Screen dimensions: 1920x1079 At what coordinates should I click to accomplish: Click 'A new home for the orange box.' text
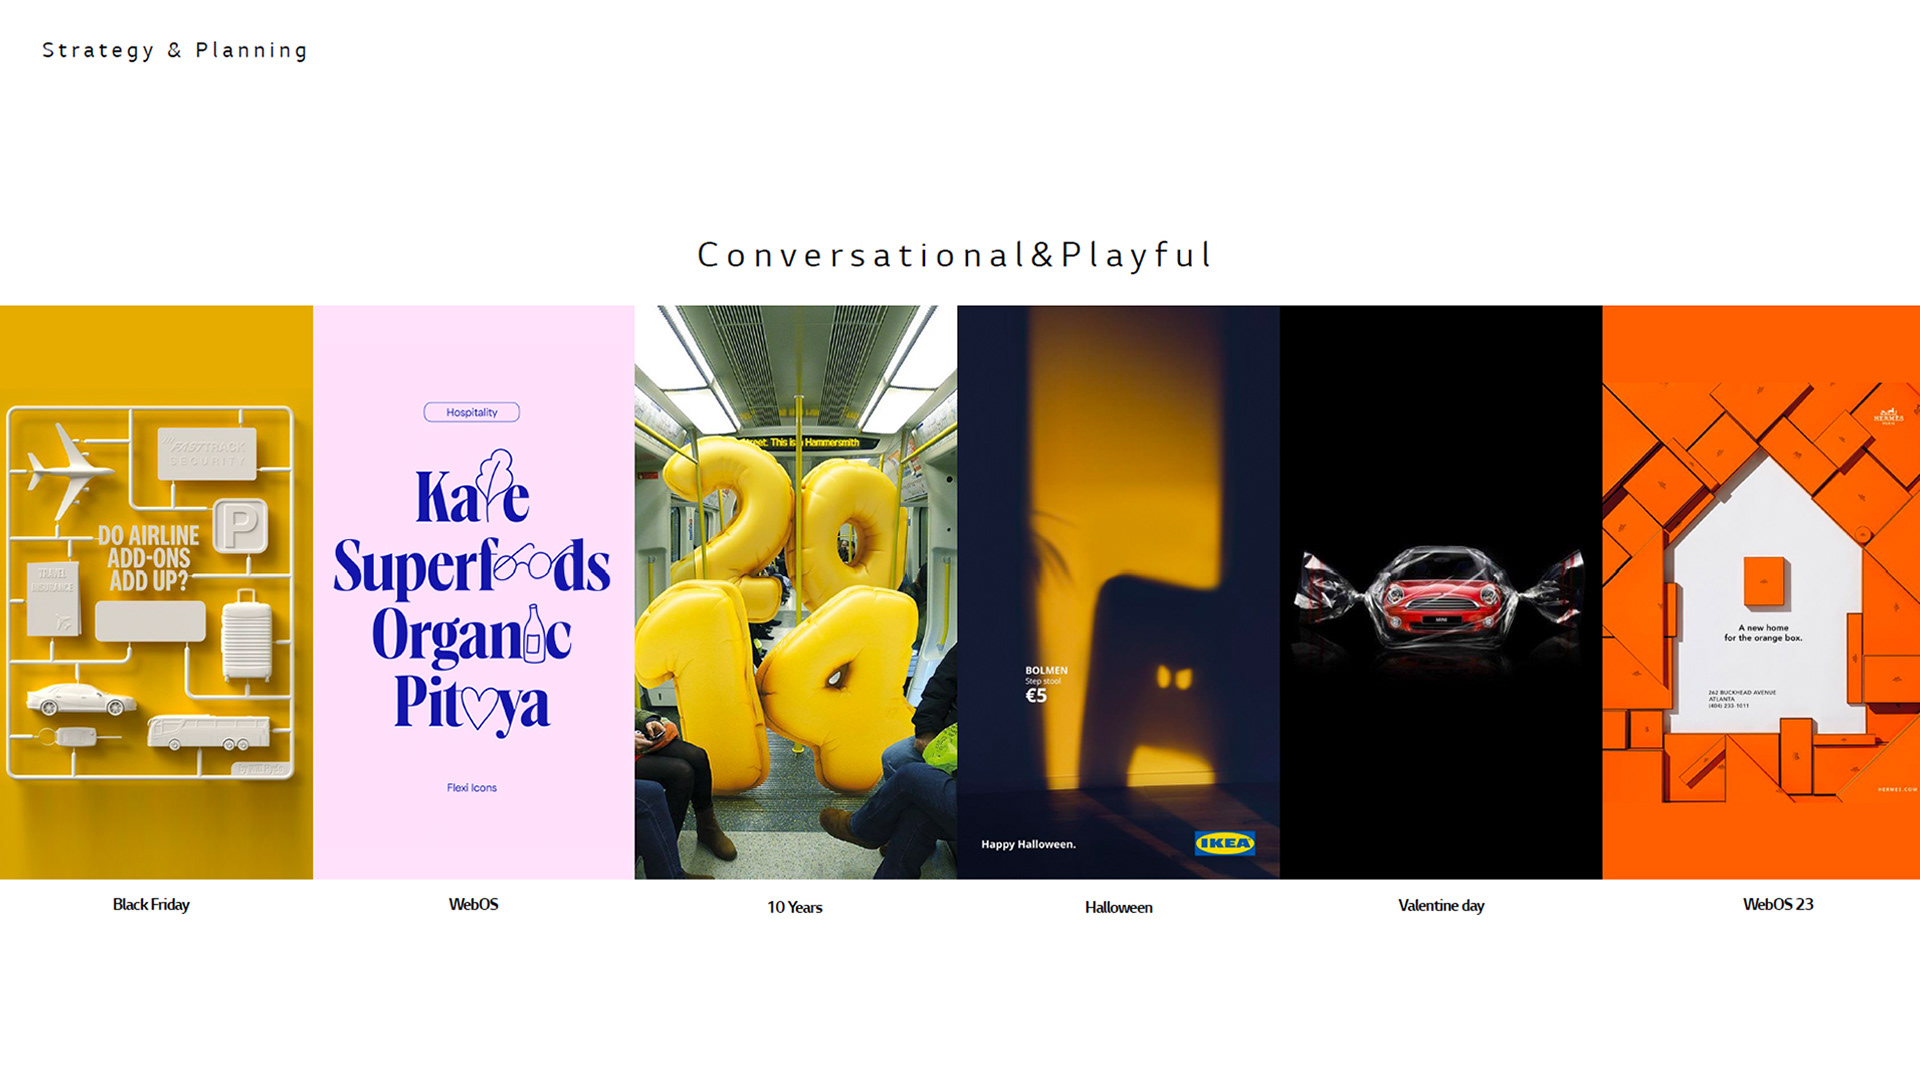pos(1763,633)
